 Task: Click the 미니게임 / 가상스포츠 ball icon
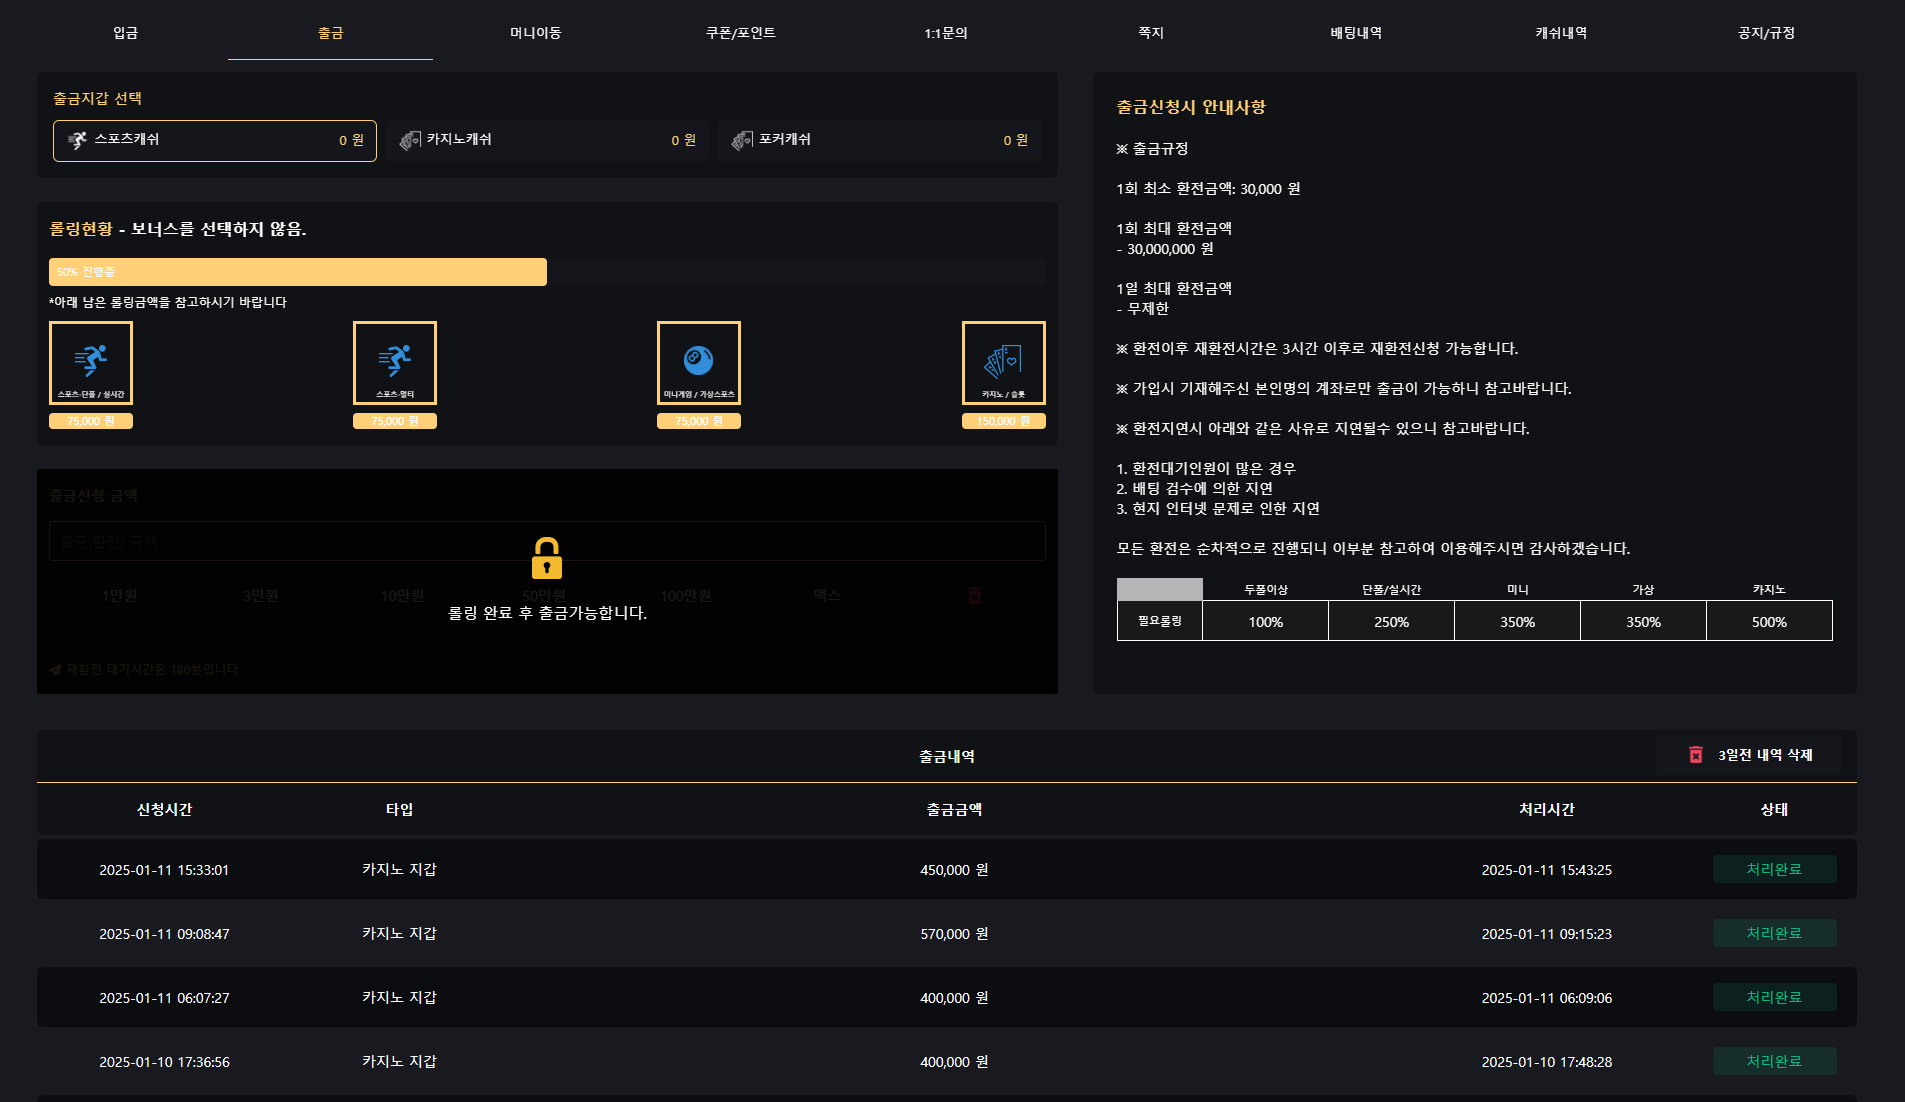(x=699, y=363)
